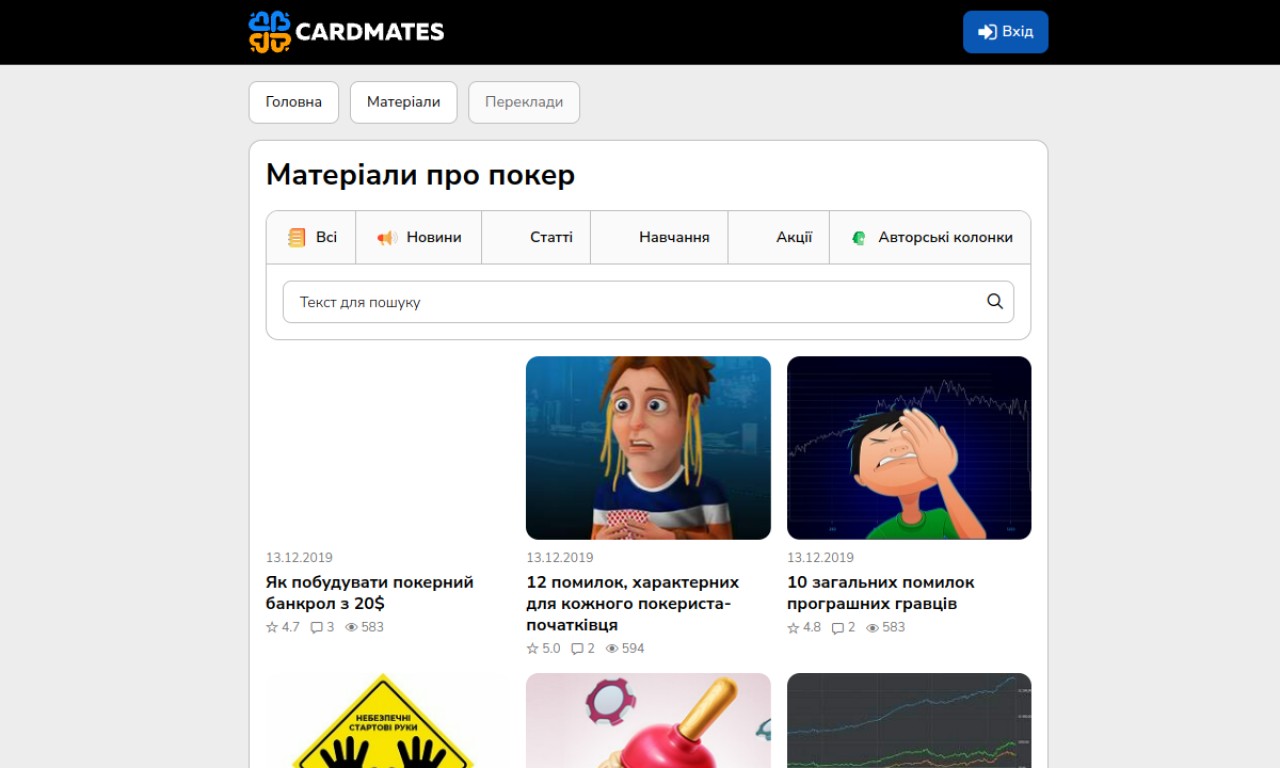Open article 10 загальних помилок програшних гравців
1280x768 pixels.
click(x=880, y=593)
